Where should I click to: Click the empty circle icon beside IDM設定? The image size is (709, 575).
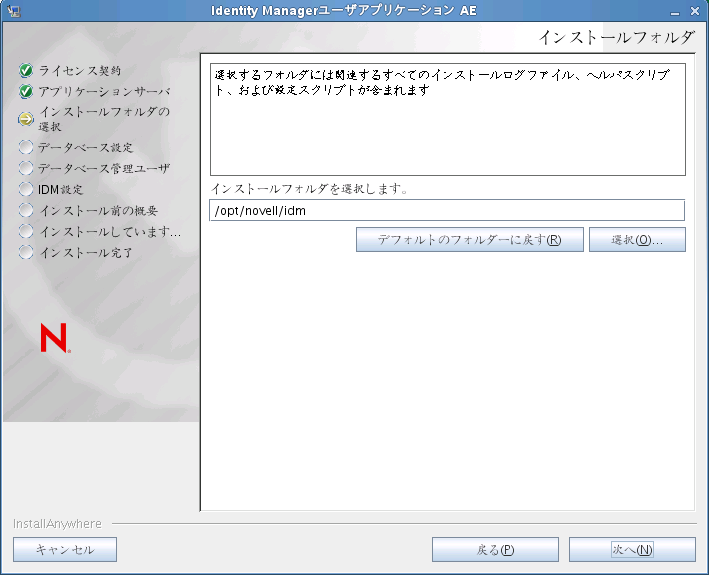point(26,189)
